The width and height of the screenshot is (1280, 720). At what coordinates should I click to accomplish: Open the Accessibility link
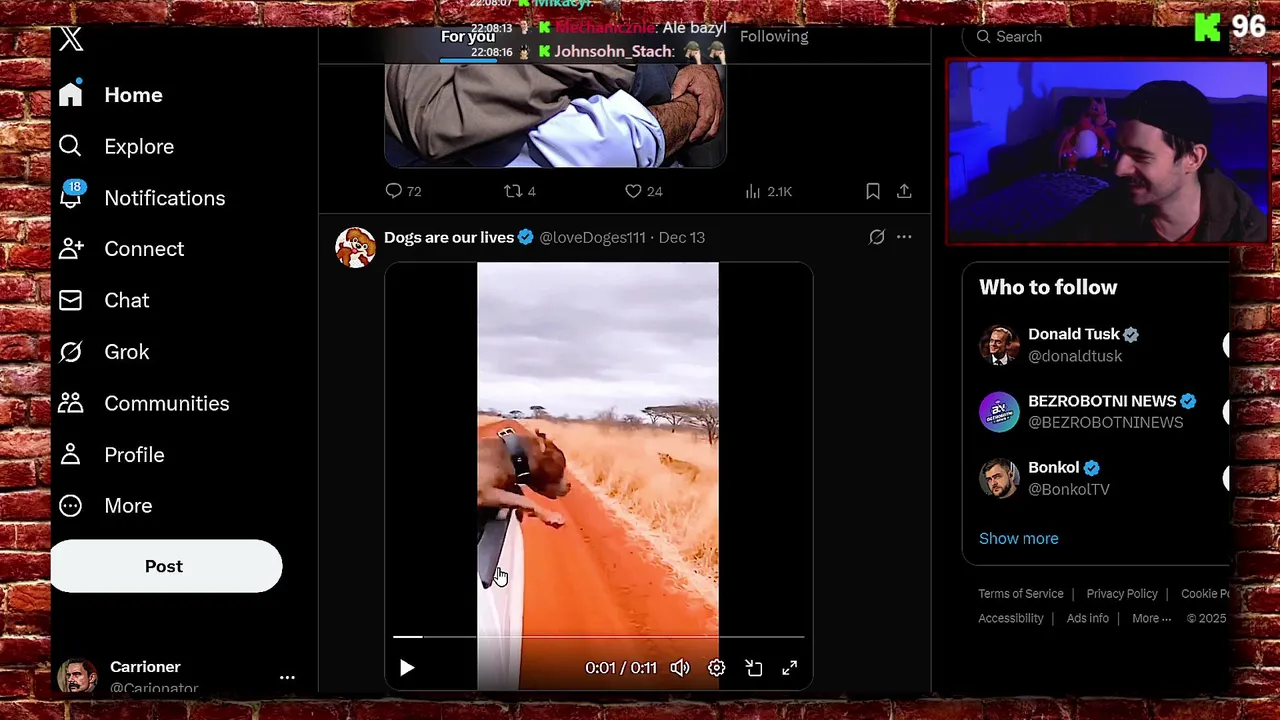[1011, 619]
